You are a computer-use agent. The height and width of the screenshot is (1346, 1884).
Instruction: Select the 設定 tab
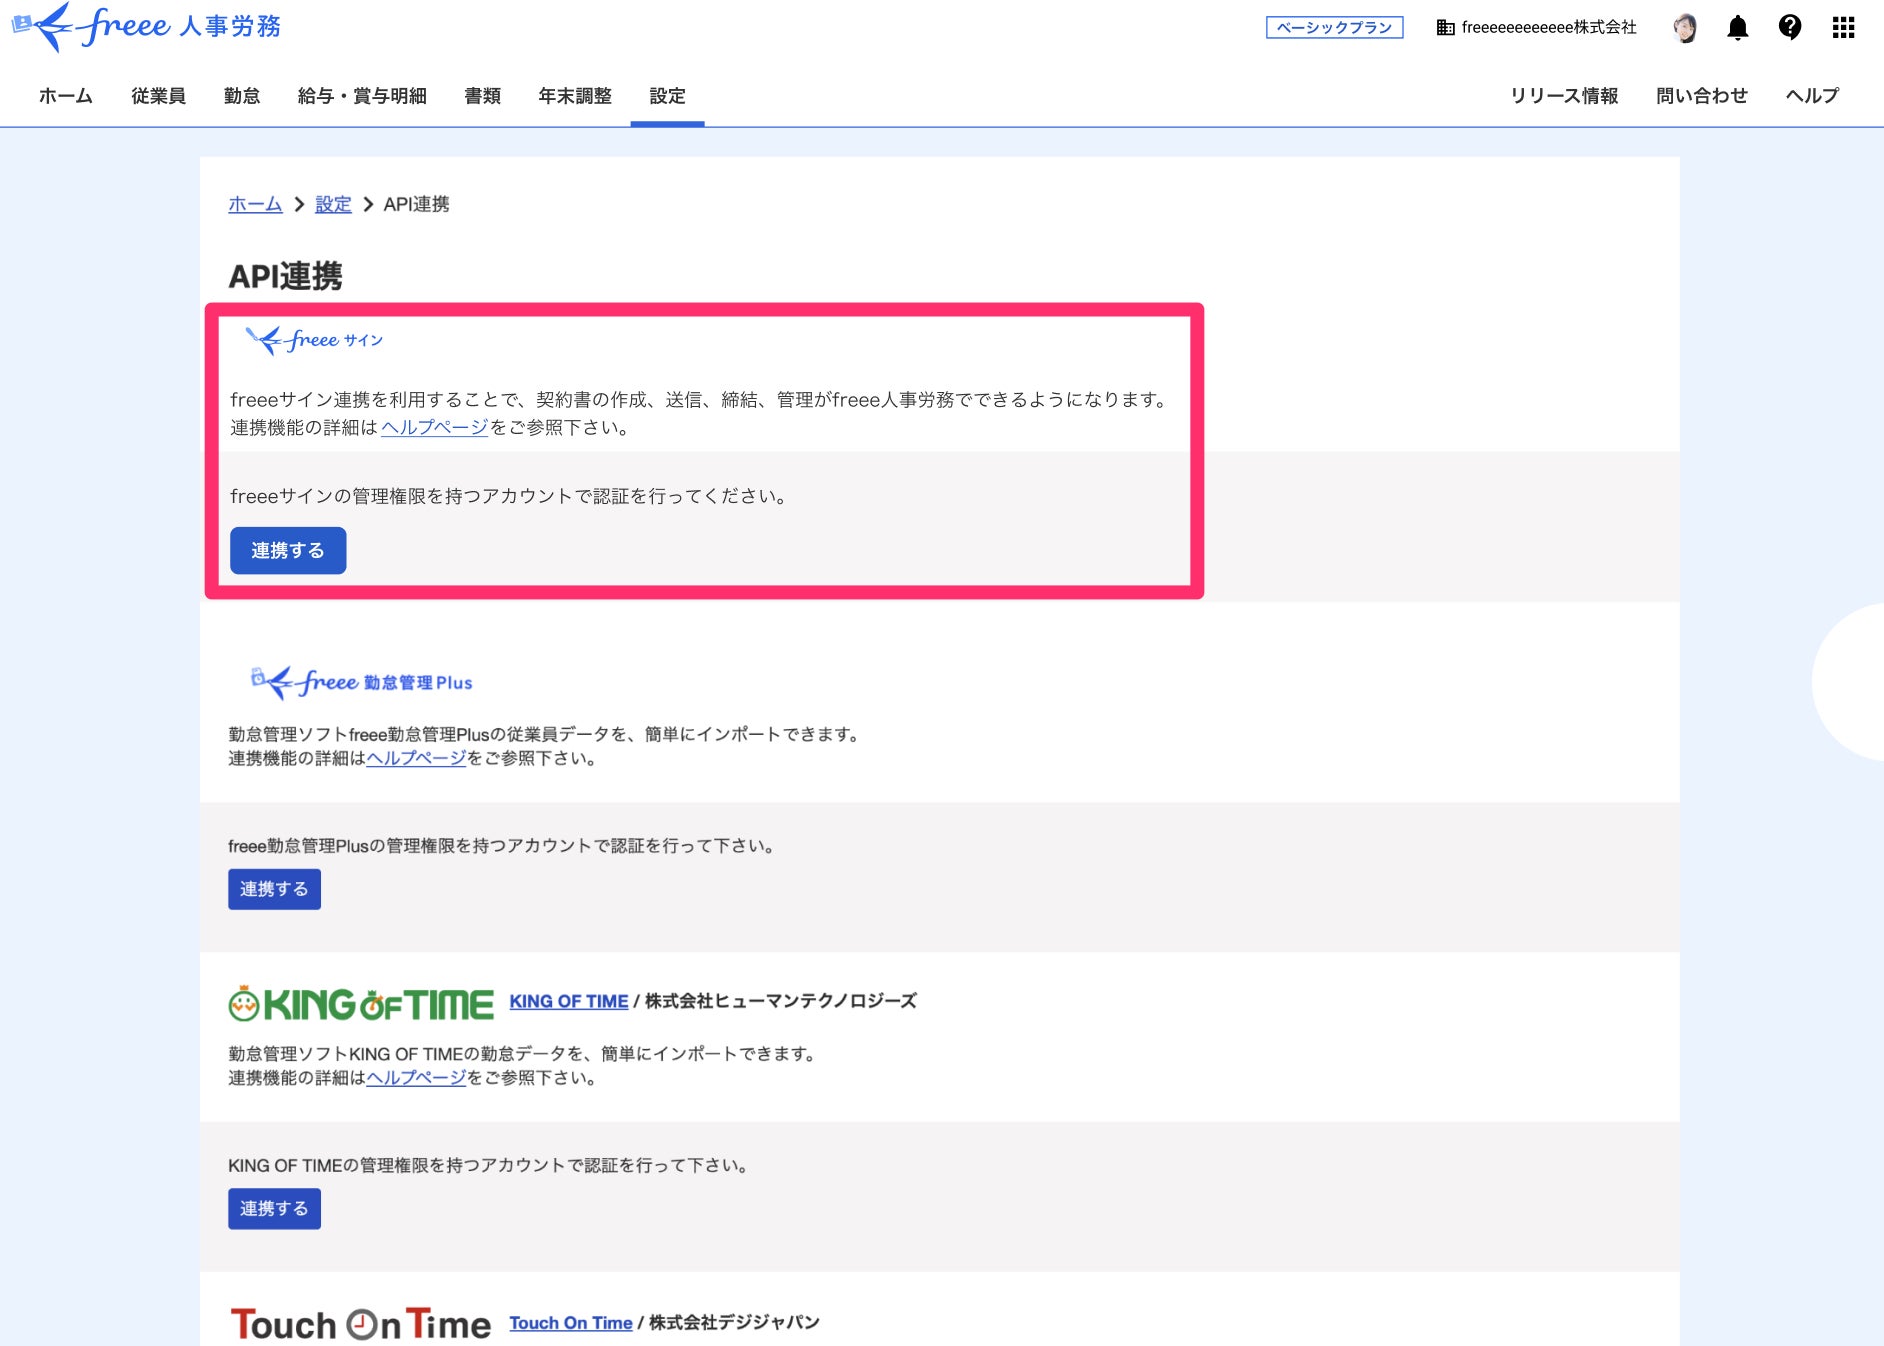pos(667,96)
